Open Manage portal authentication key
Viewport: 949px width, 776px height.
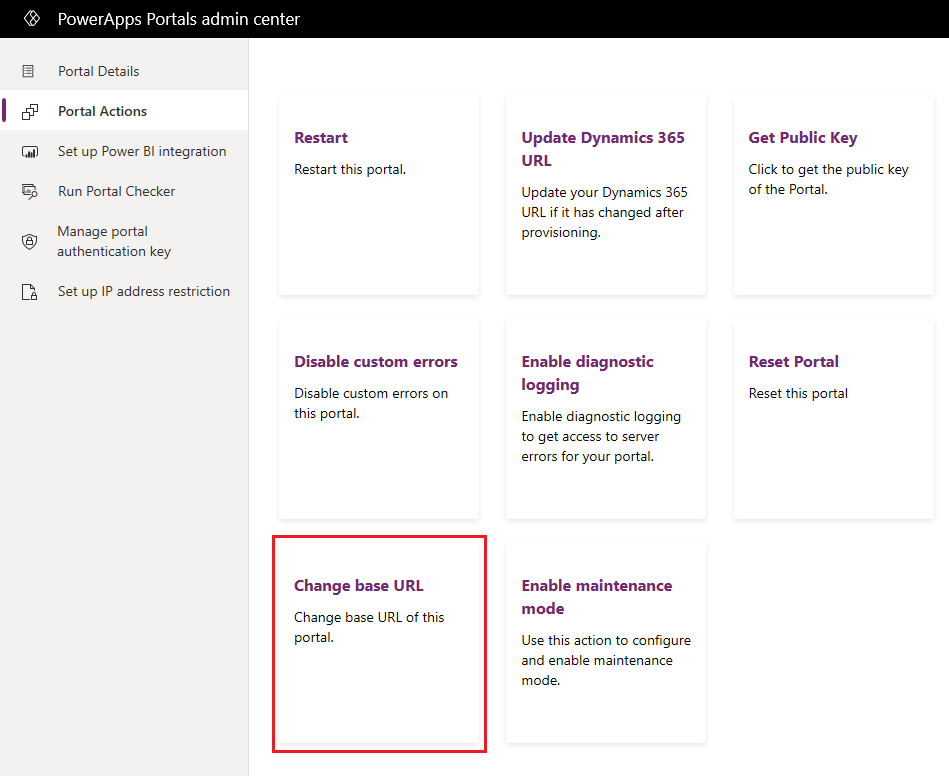124,242
